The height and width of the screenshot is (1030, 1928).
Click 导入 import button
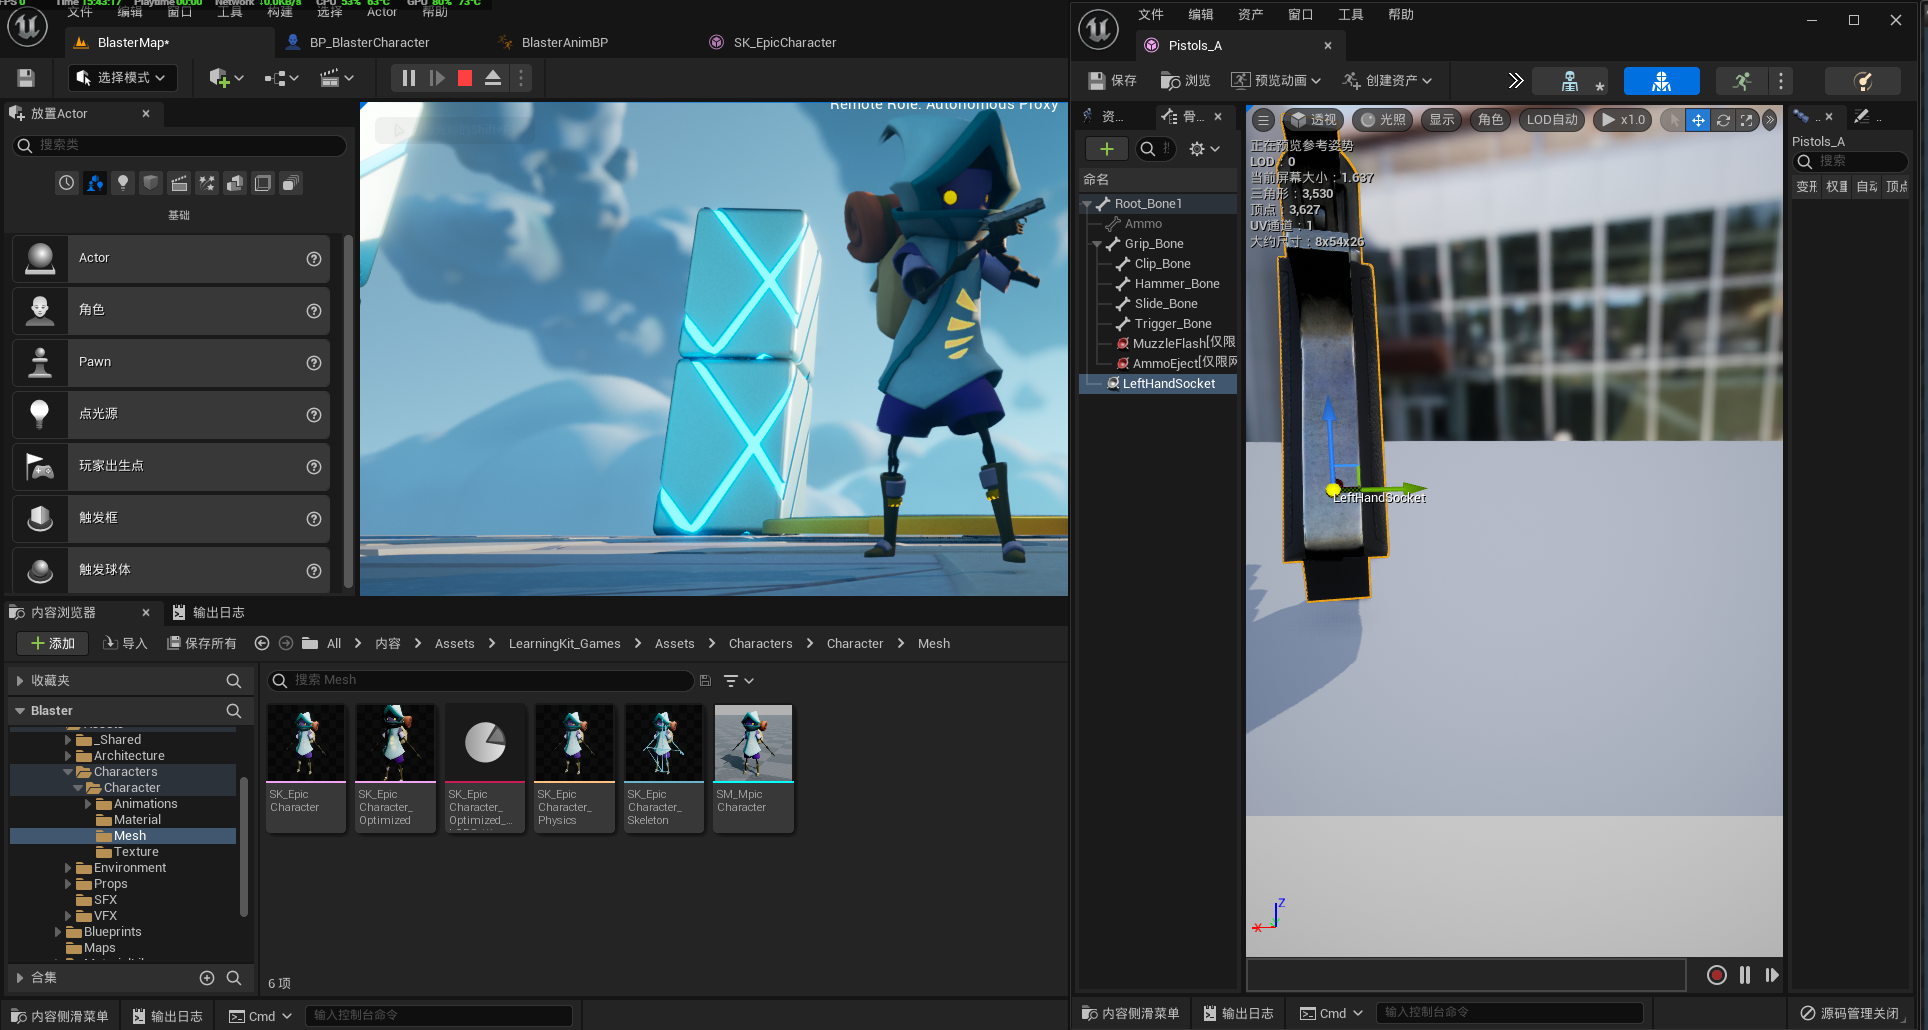[125, 643]
